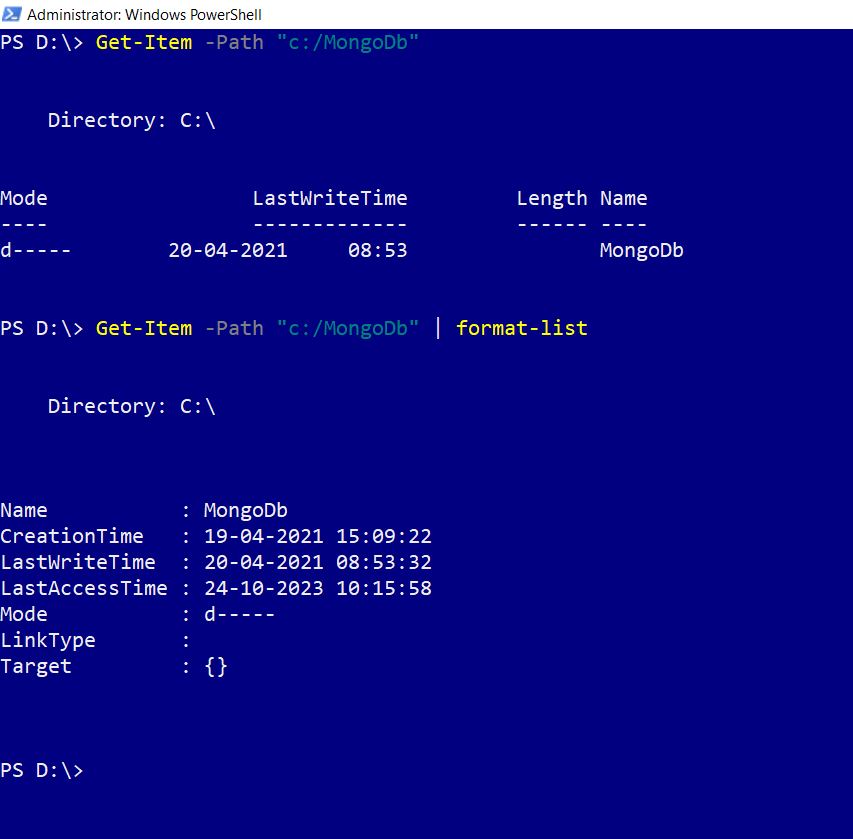The width and height of the screenshot is (853, 839).
Task: Click the Length column header
Action: pyautogui.click(x=551, y=198)
